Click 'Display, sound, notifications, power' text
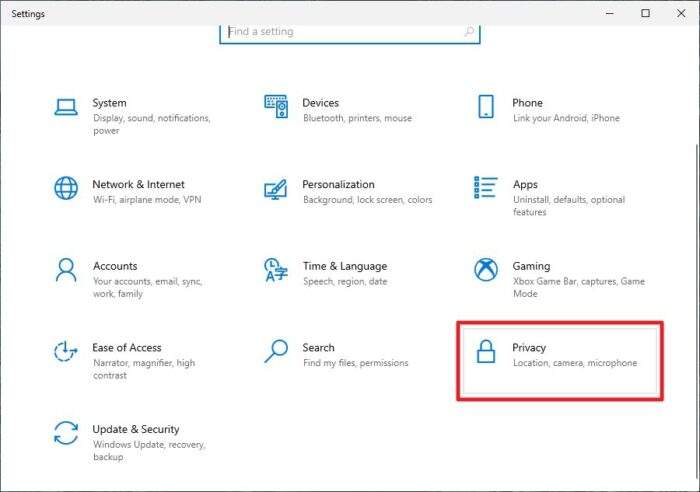Viewport: 700px width, 492px height. [x=152, y=124]
